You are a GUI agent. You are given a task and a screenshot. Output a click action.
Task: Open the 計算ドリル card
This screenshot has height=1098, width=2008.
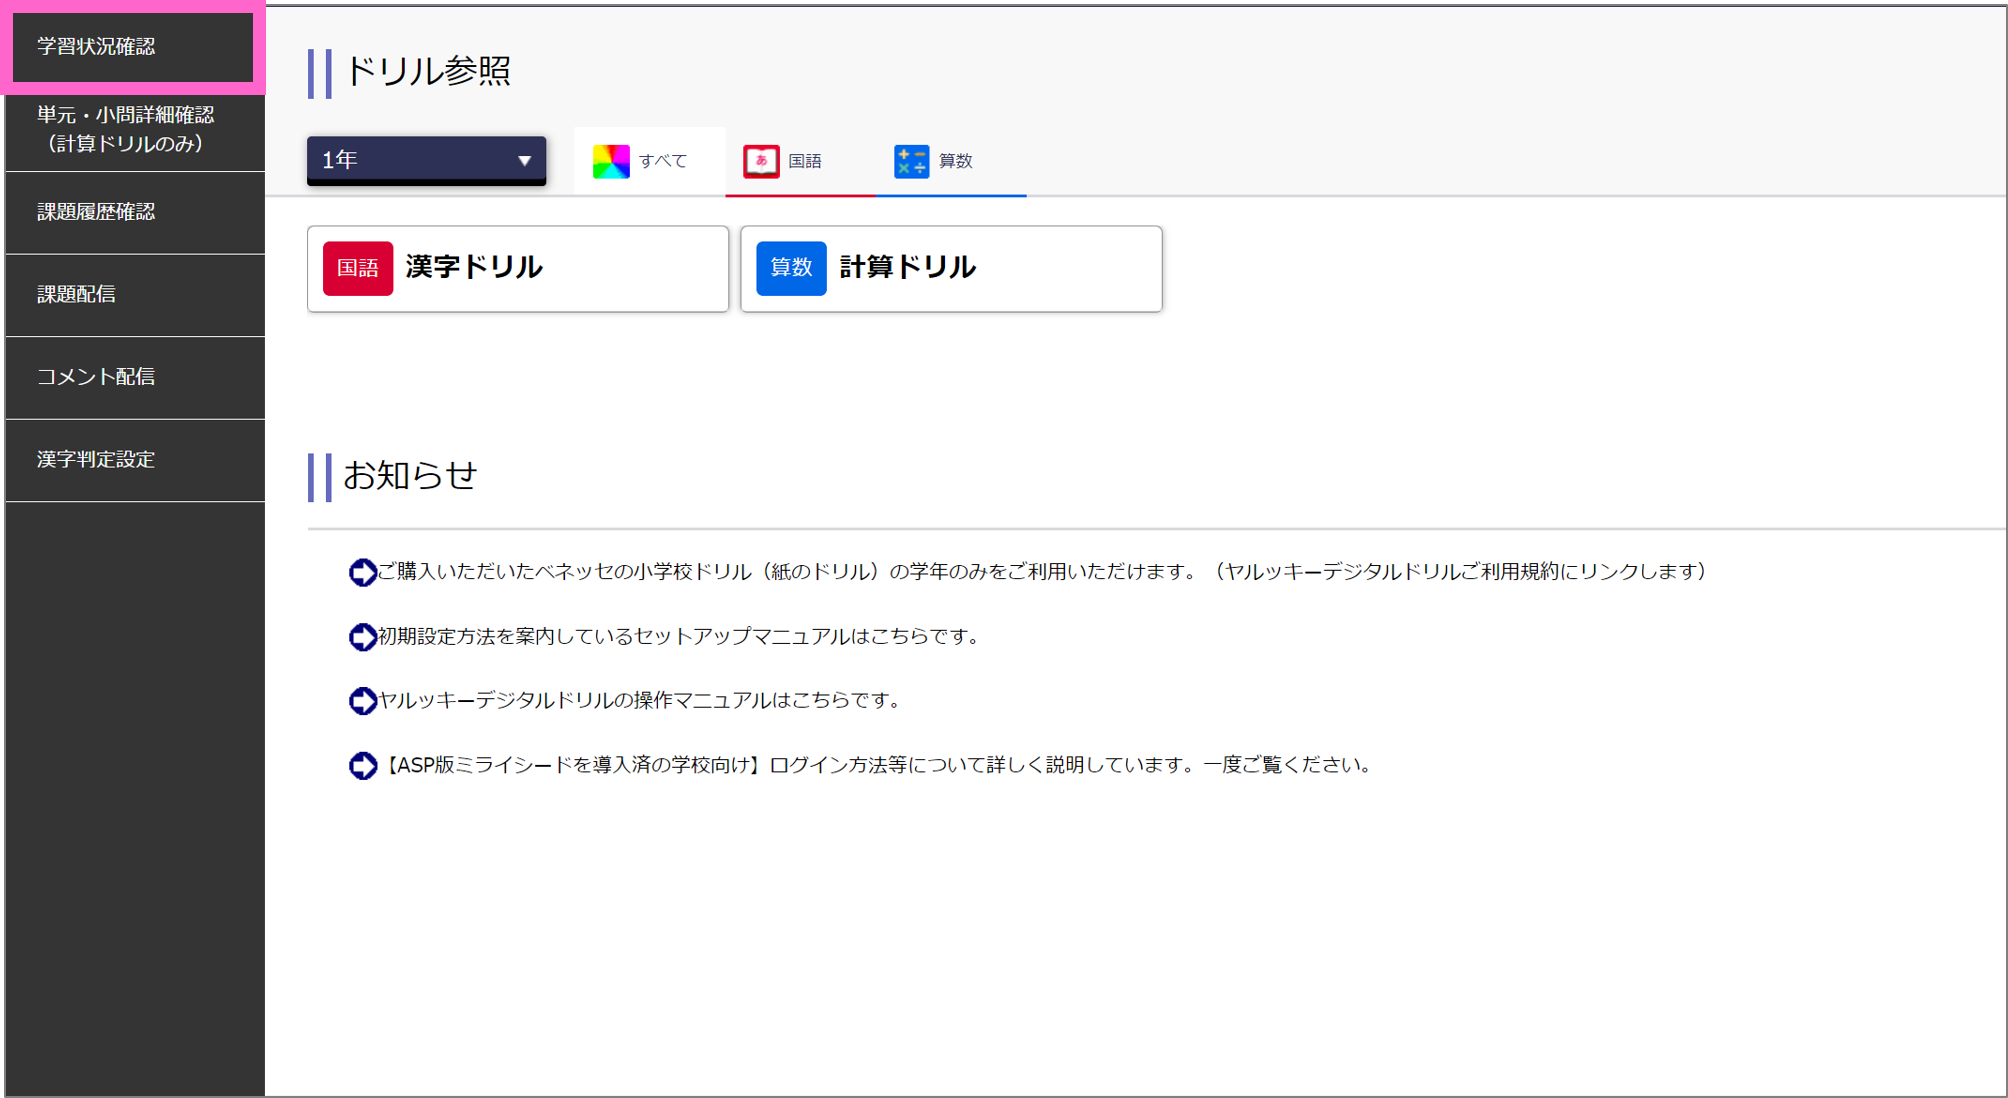950,268
